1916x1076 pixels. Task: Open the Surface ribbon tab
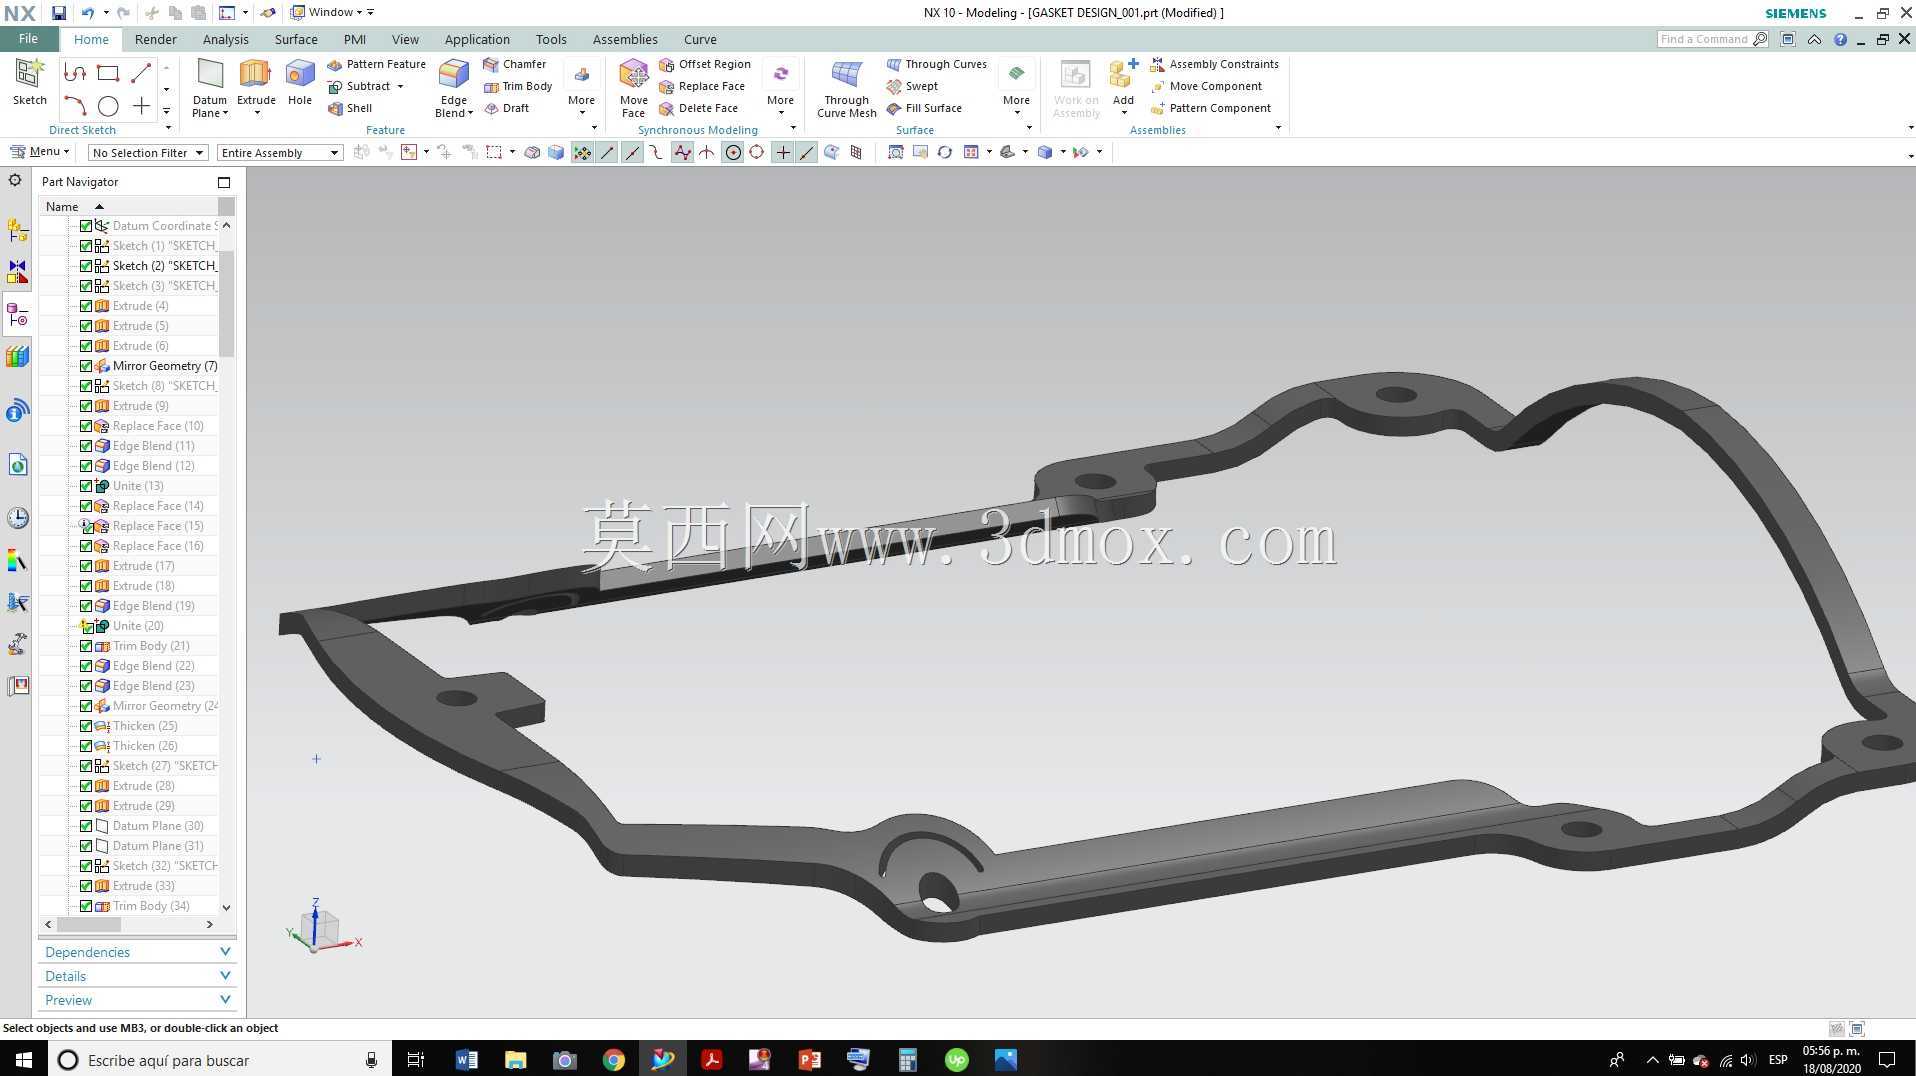[x=296, y=39]
